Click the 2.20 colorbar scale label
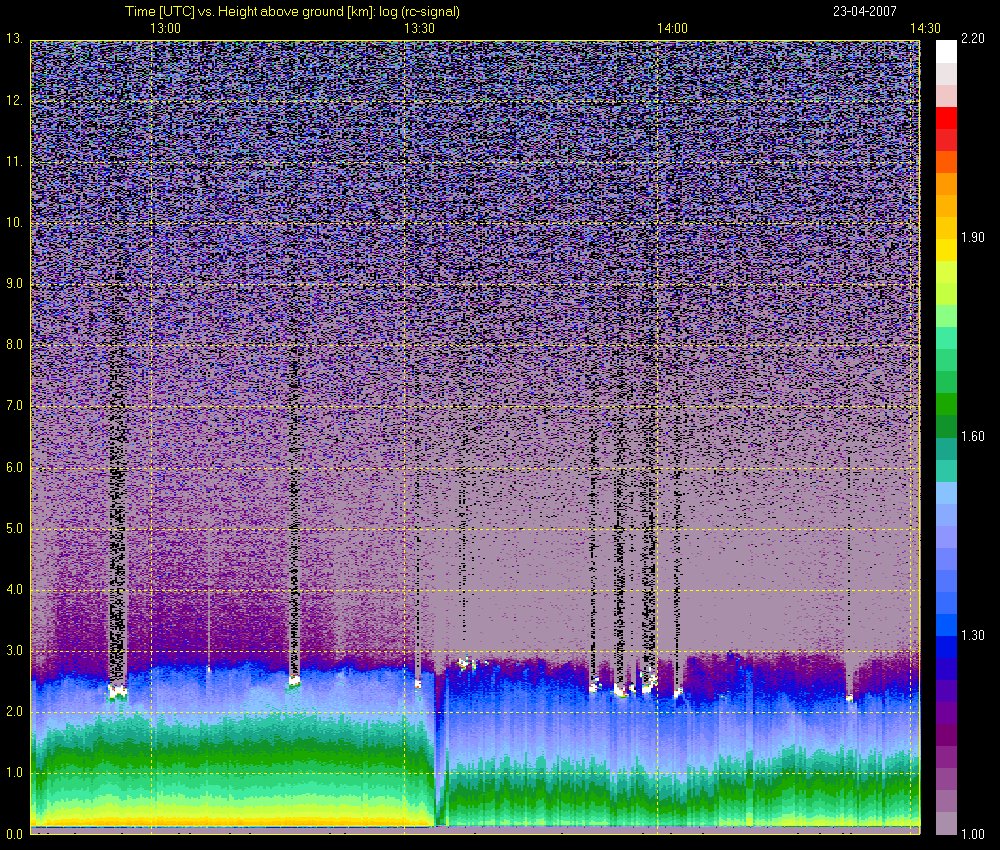The image size is (1000, 850). [973, 38]
